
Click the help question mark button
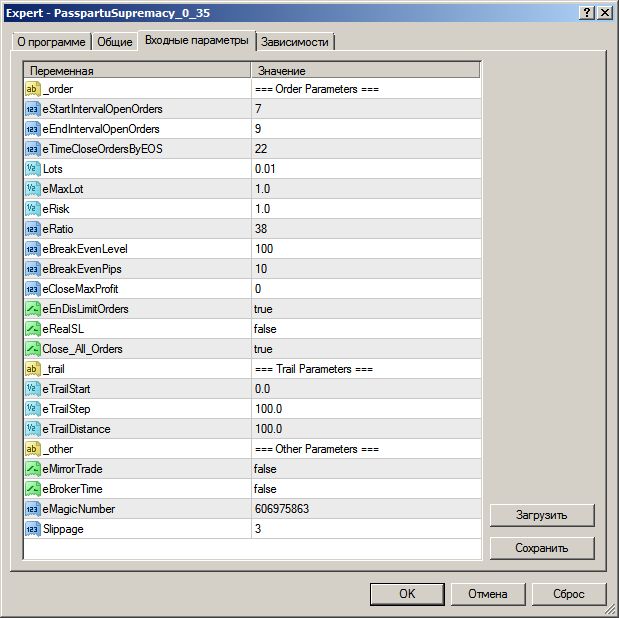(x=587, y=13)
